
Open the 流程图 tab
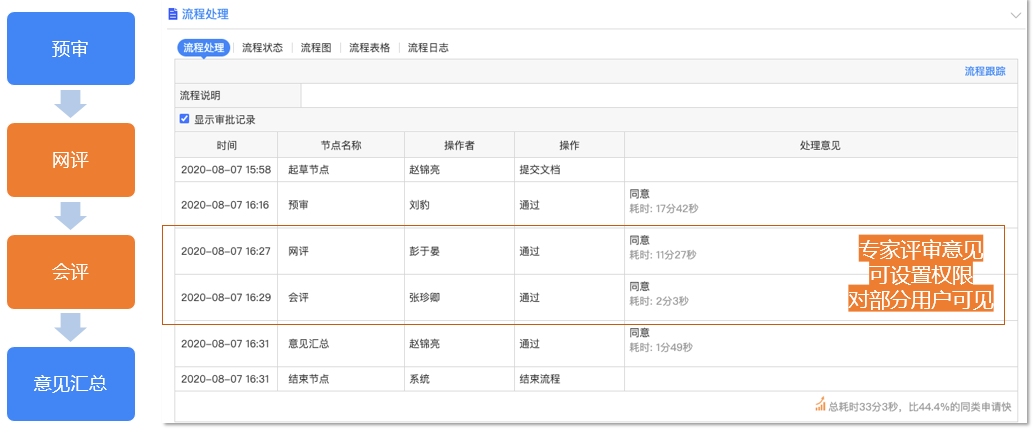pyautogui.click(x=316, y=47)
